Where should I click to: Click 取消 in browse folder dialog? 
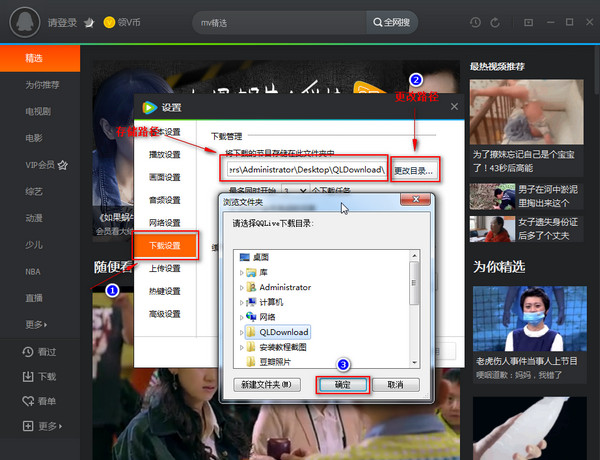tap(396, 385)
